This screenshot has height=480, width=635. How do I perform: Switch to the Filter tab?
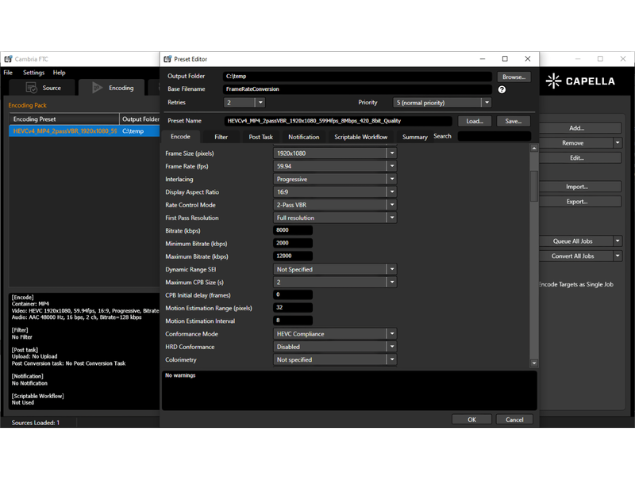point(221,137)
